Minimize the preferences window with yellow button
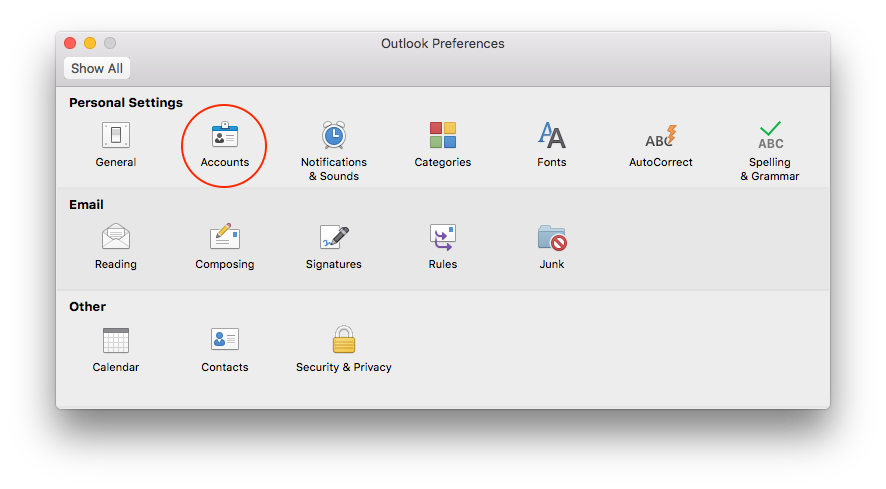This screenshot has height=489, width=886. [x=90, y=43]
